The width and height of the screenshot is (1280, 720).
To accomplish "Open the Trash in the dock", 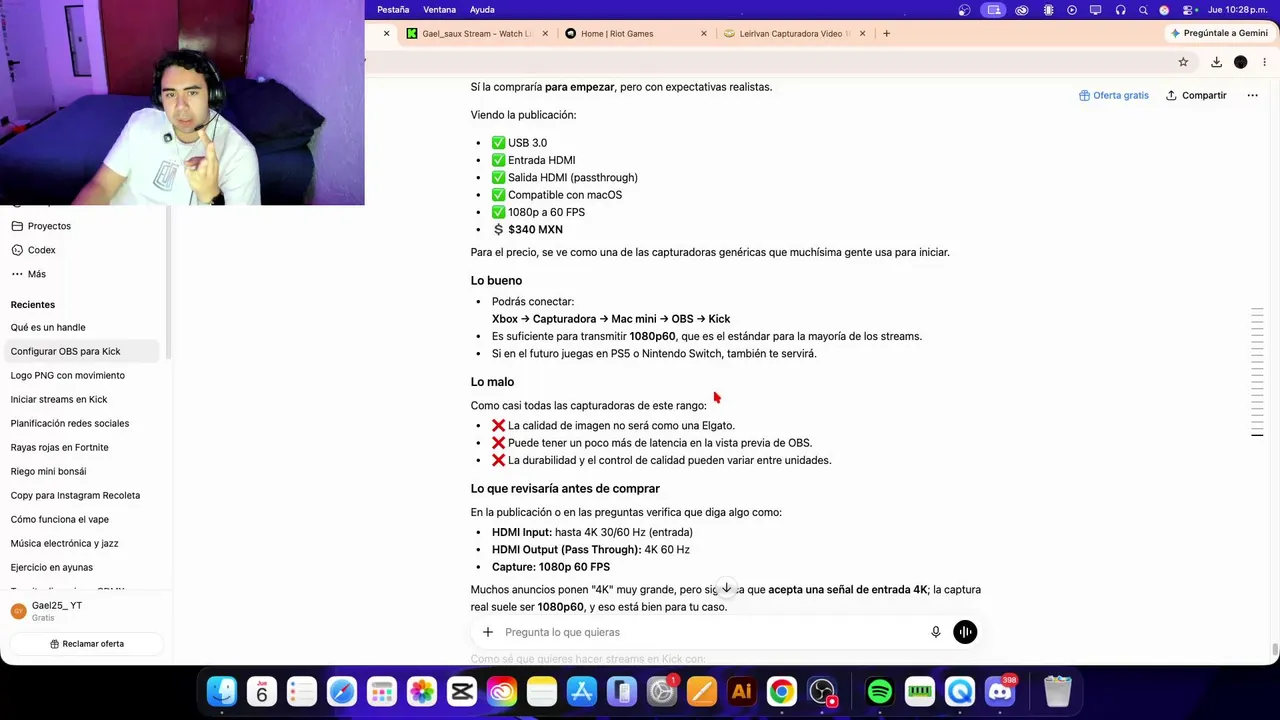I will (x=1057, y=691).
